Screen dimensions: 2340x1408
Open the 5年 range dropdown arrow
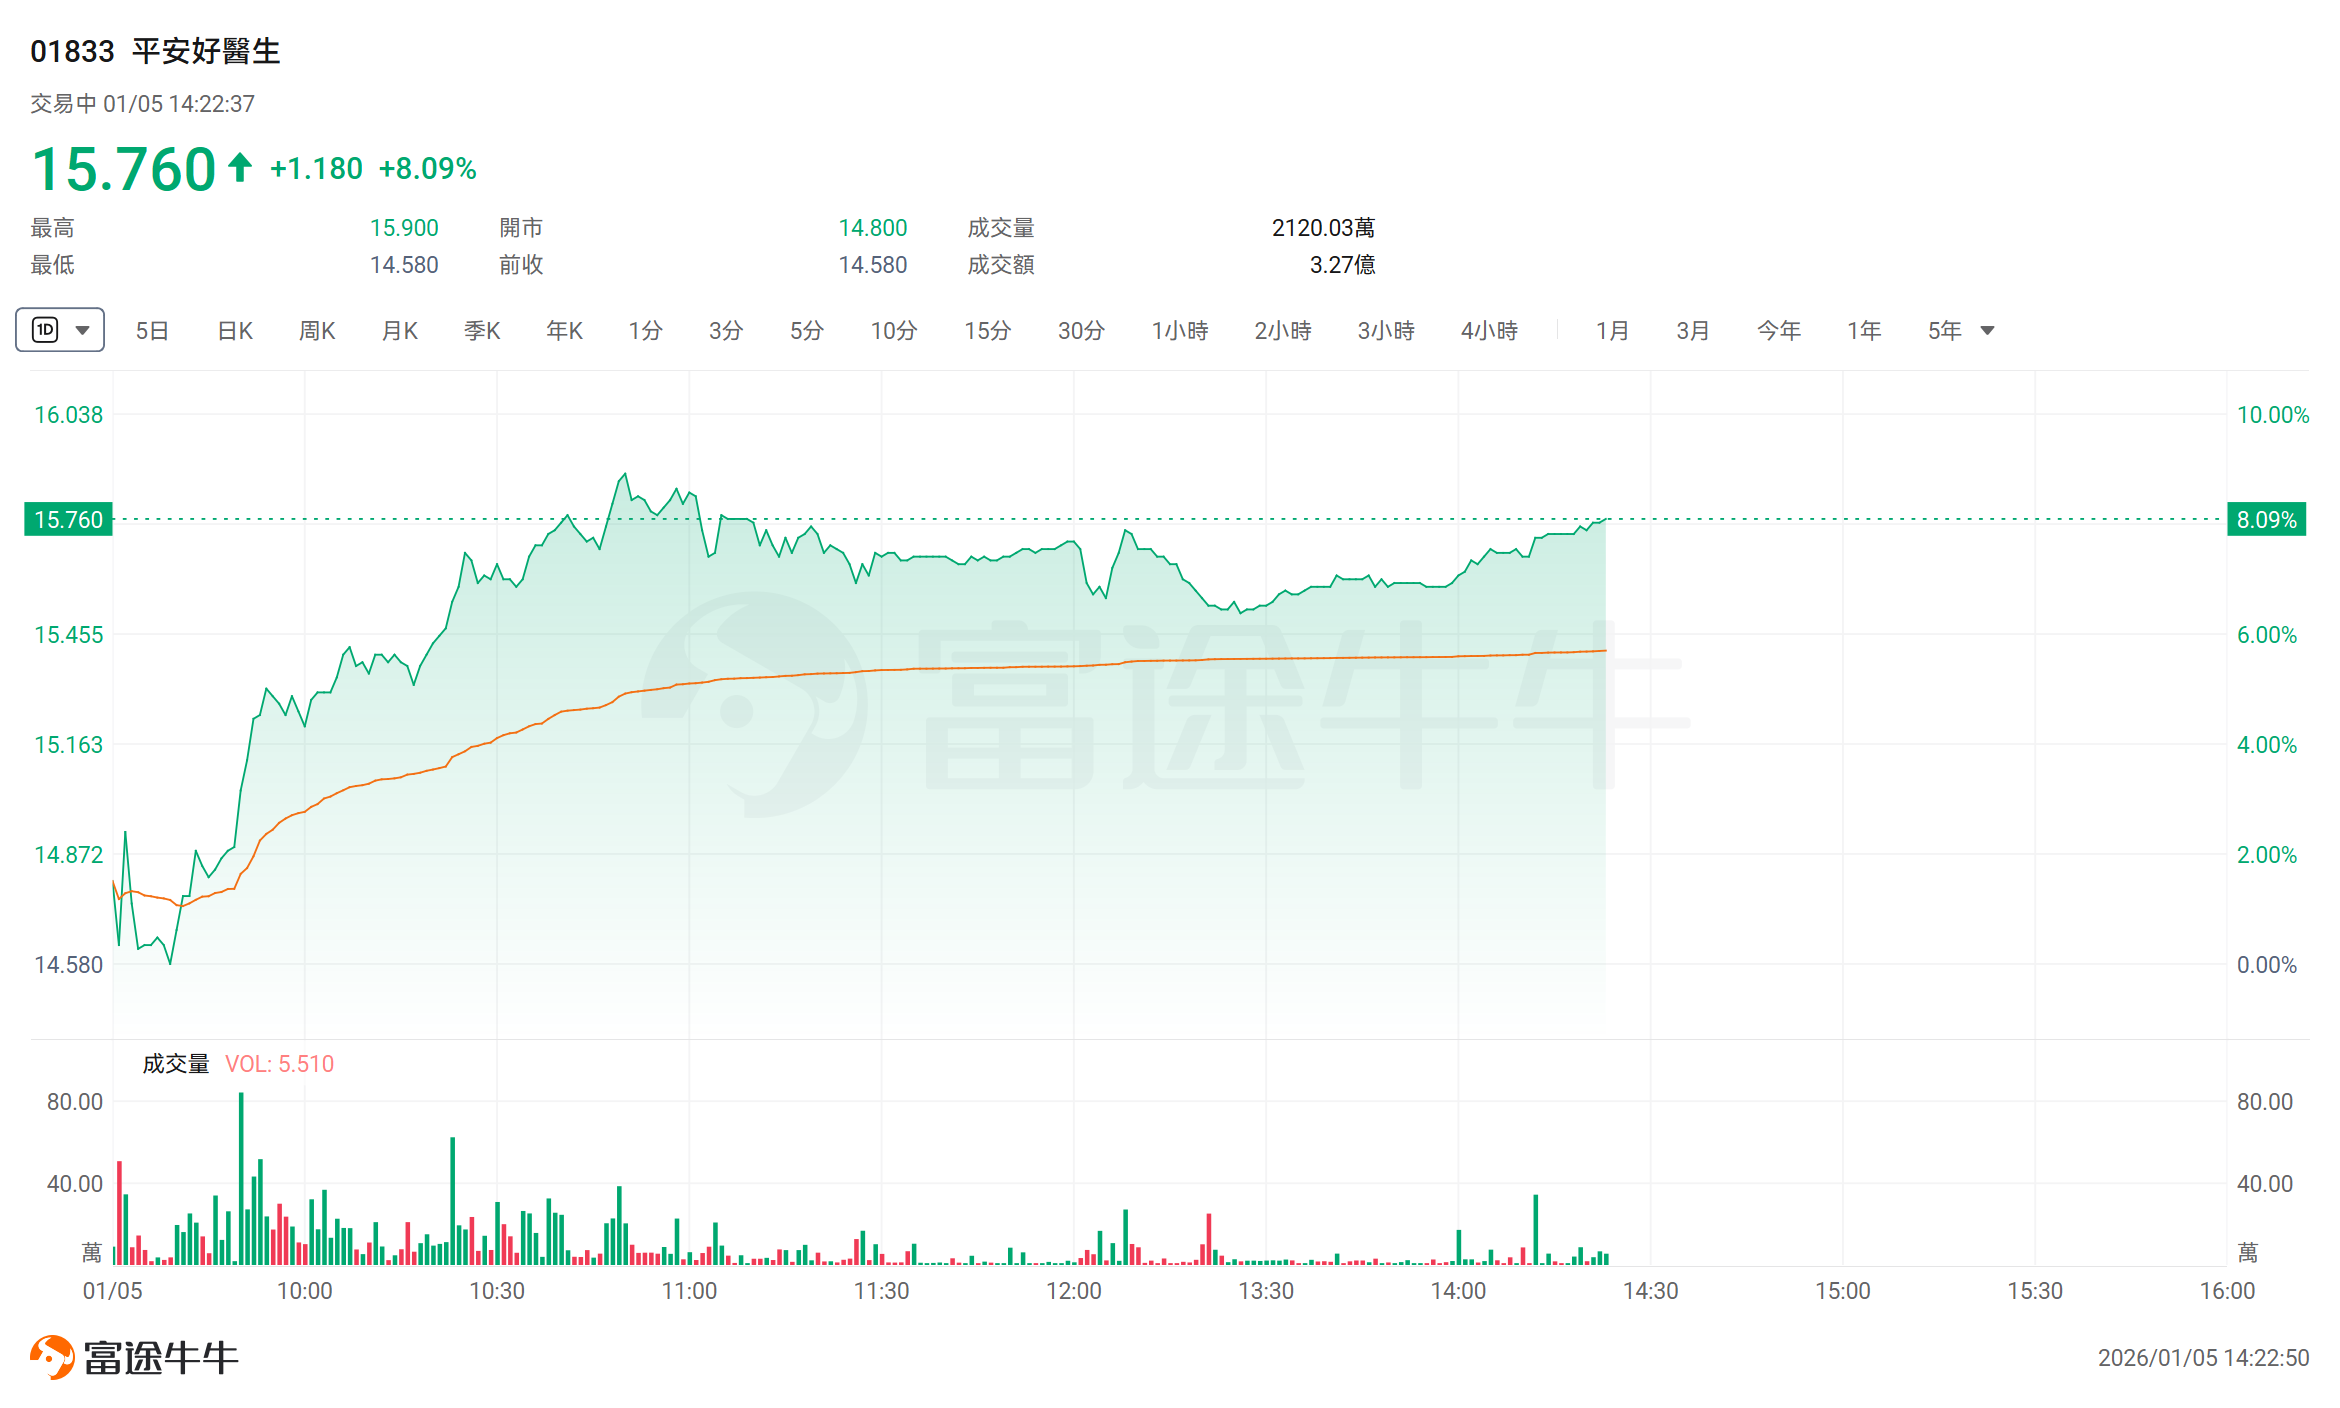1988,331
